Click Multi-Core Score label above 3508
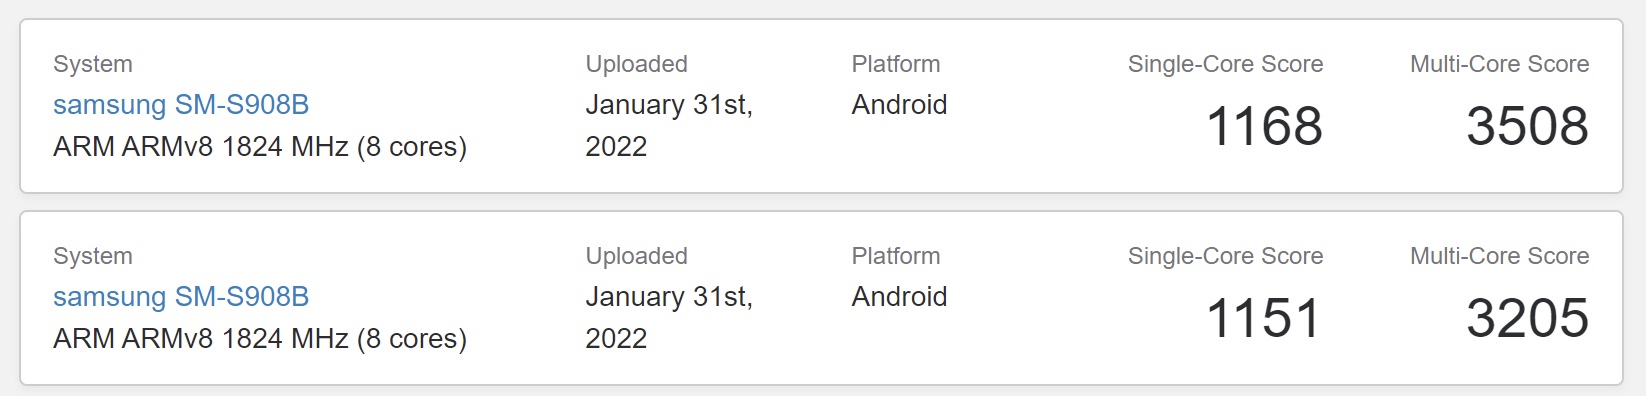Image resolution: width=1646 pixels, height=396 pixels. pyautogui.click(x=1499, y=64)
